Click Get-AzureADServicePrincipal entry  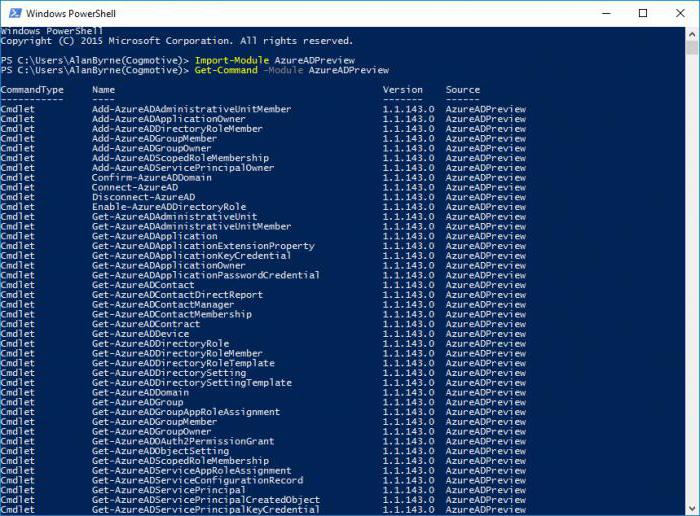click(x=169, y=491)
